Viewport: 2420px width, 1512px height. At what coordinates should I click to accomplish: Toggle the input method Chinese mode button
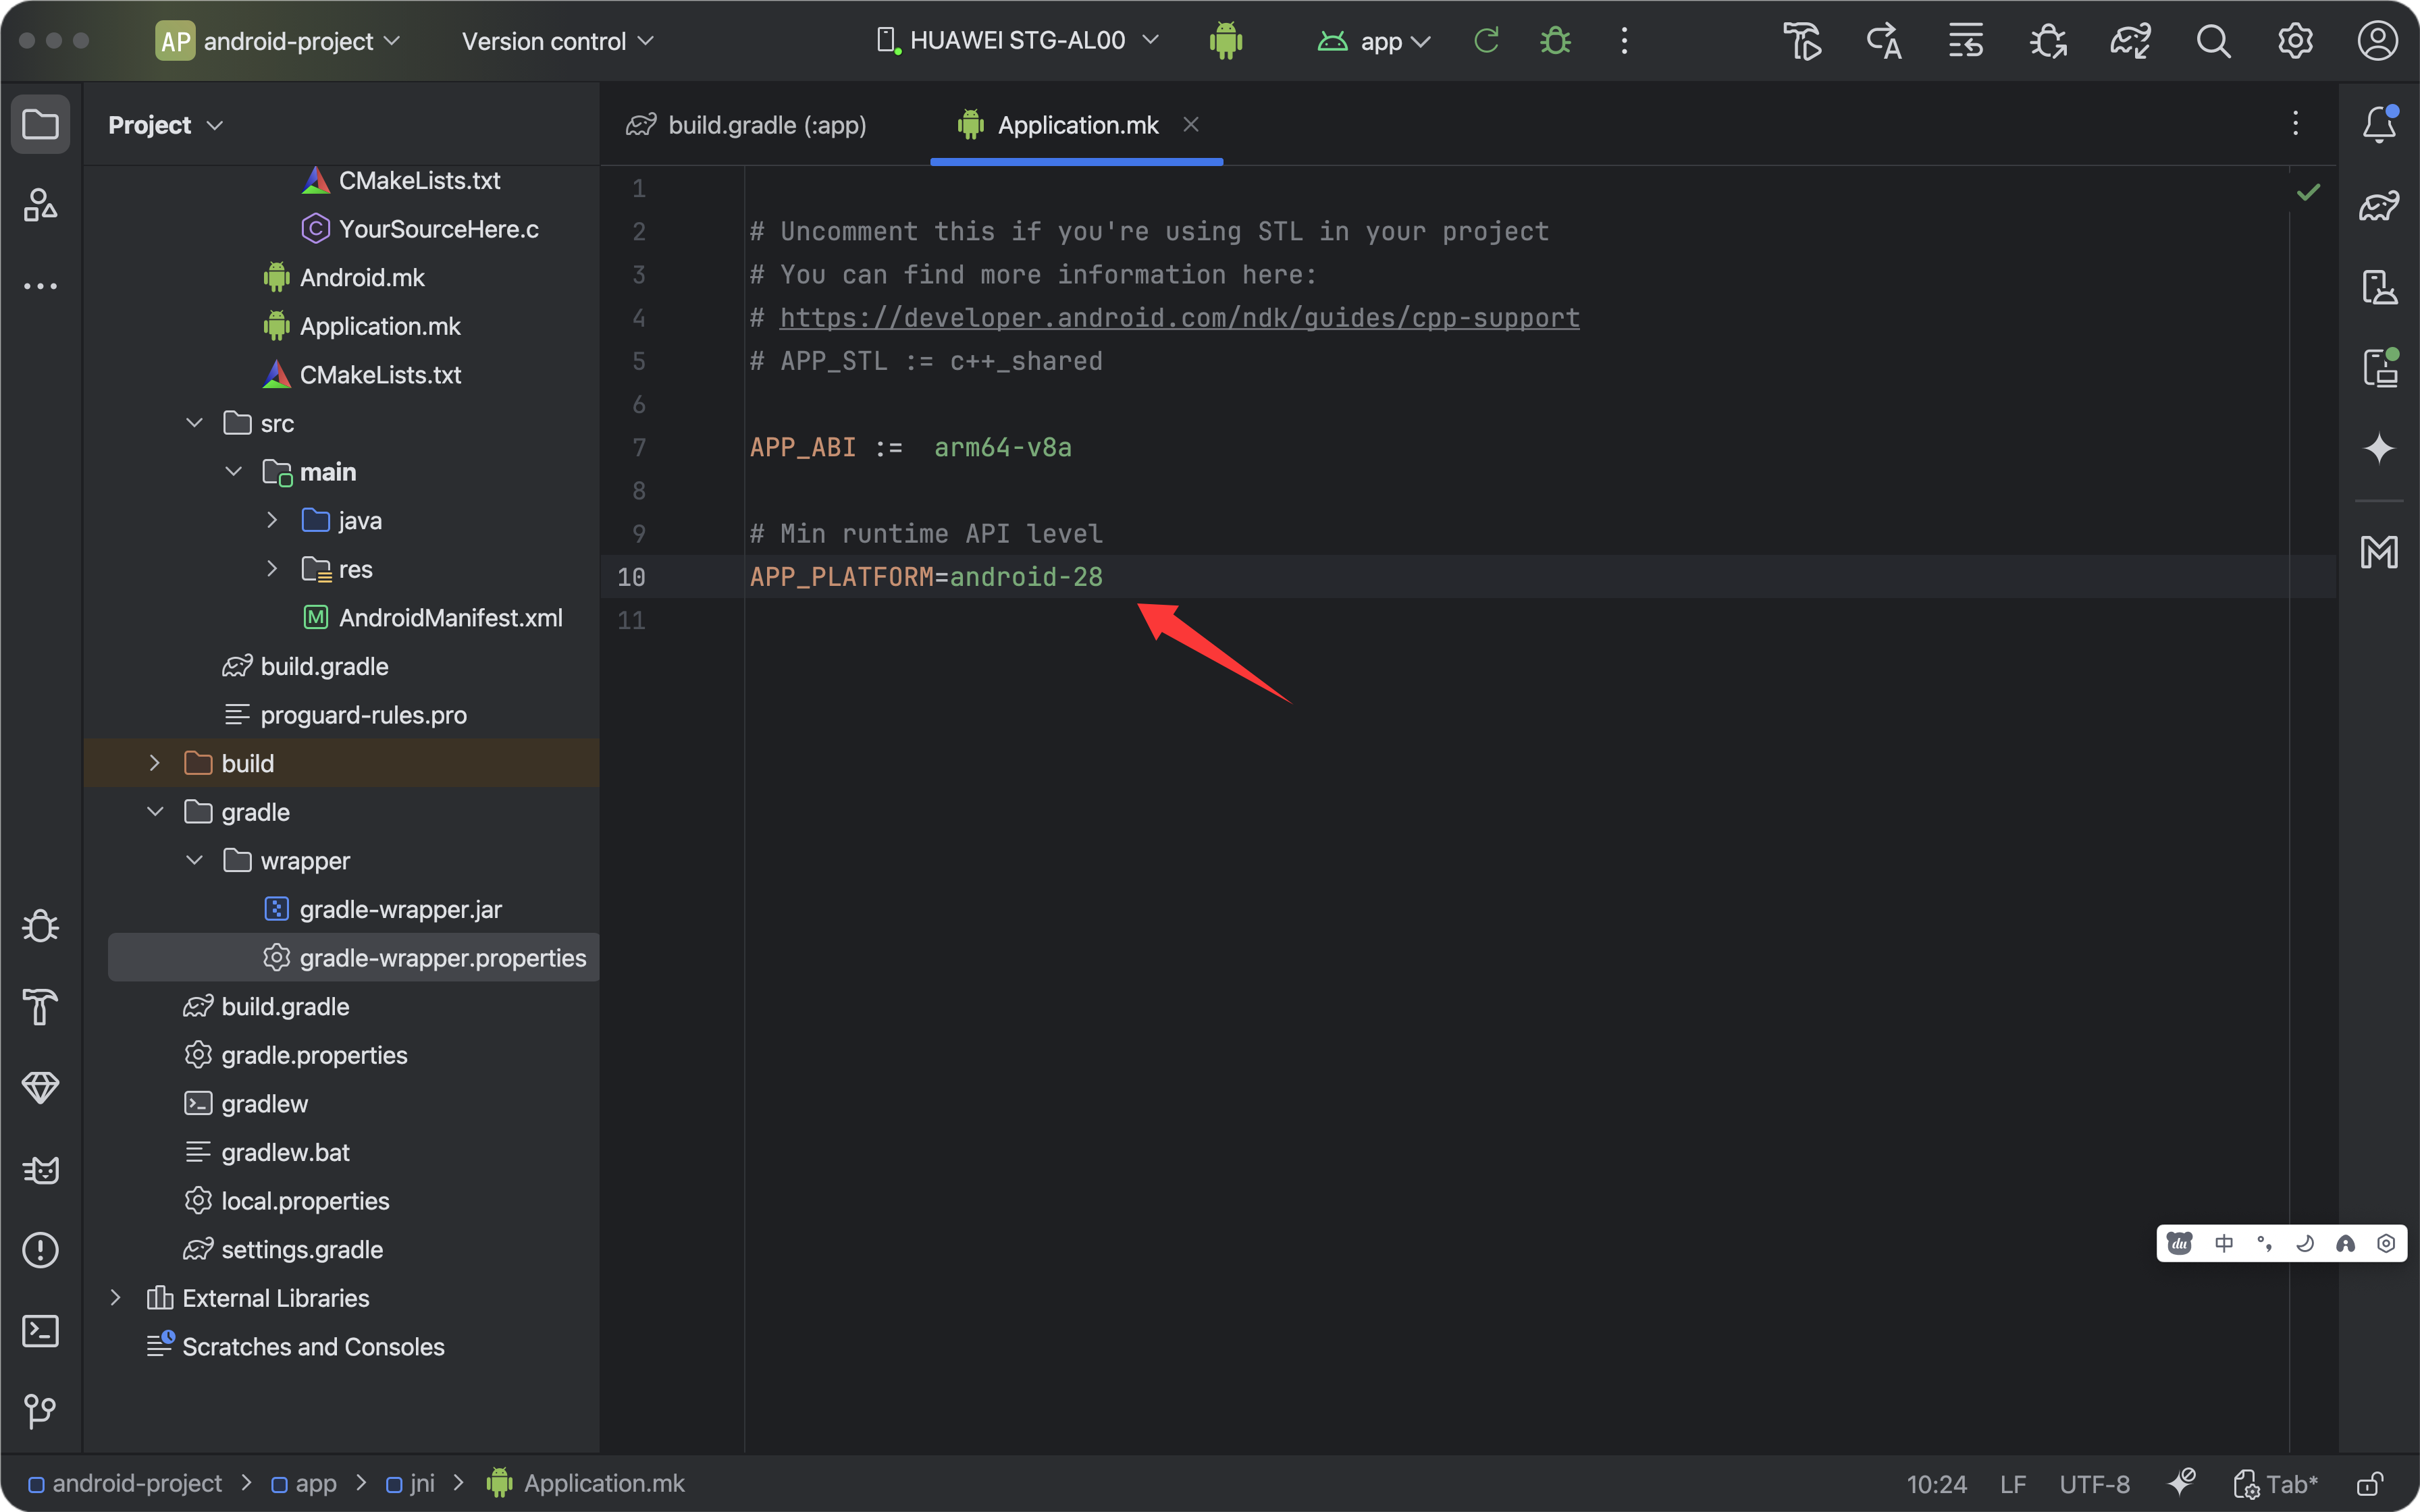coord(2224,1243)
